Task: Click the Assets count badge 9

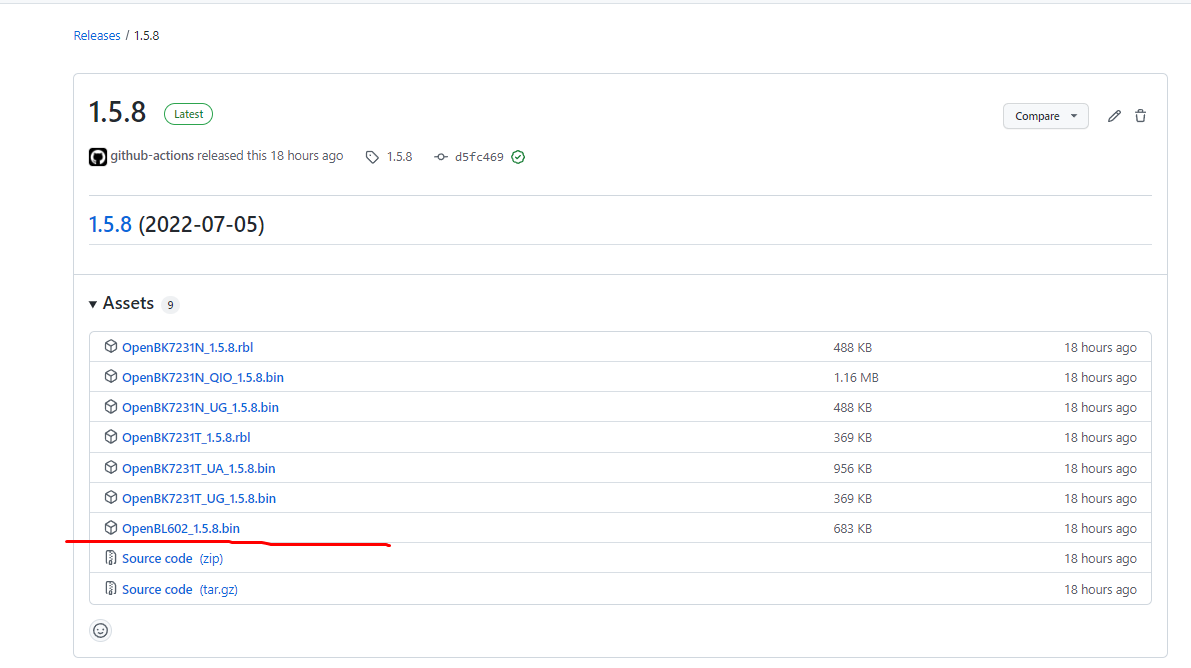Action: click(170, 305)
